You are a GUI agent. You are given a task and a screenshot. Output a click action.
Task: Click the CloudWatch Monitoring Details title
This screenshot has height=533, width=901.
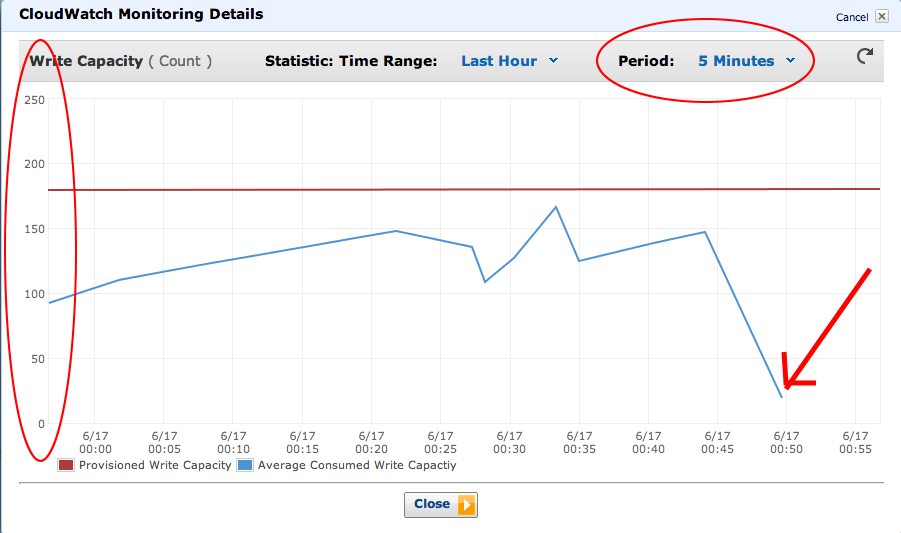pos(141,15)
